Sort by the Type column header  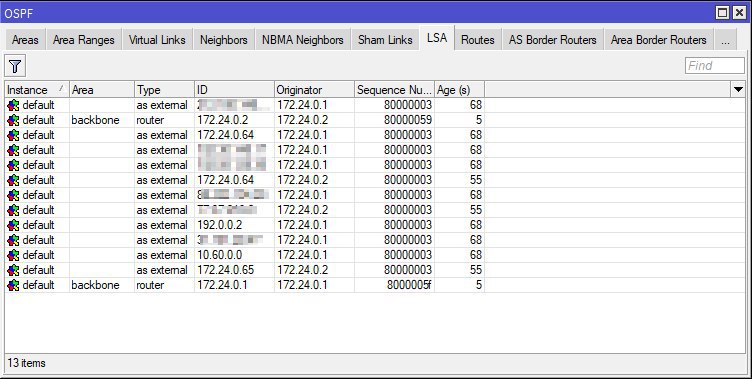tap(164, 90)
